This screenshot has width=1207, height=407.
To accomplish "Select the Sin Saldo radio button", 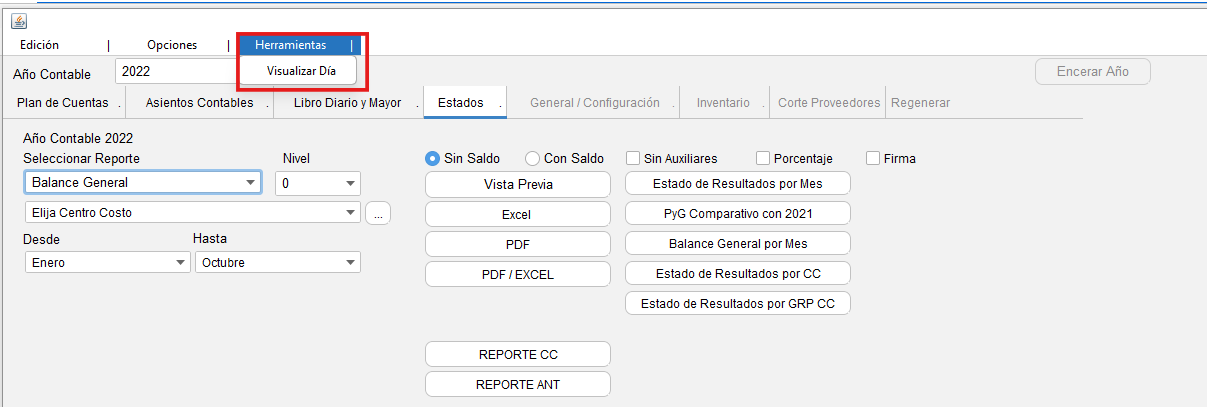I will tap(432, 158).
